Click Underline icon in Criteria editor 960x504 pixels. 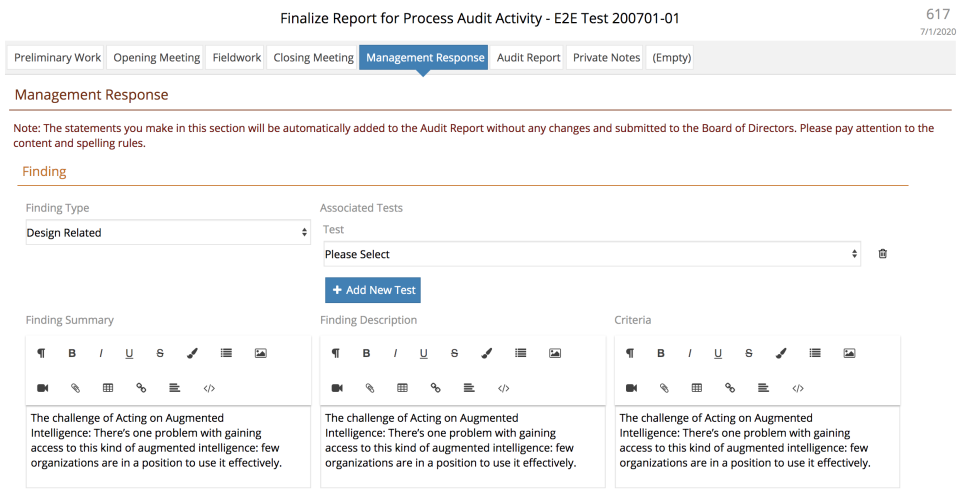tap(718, 353)
